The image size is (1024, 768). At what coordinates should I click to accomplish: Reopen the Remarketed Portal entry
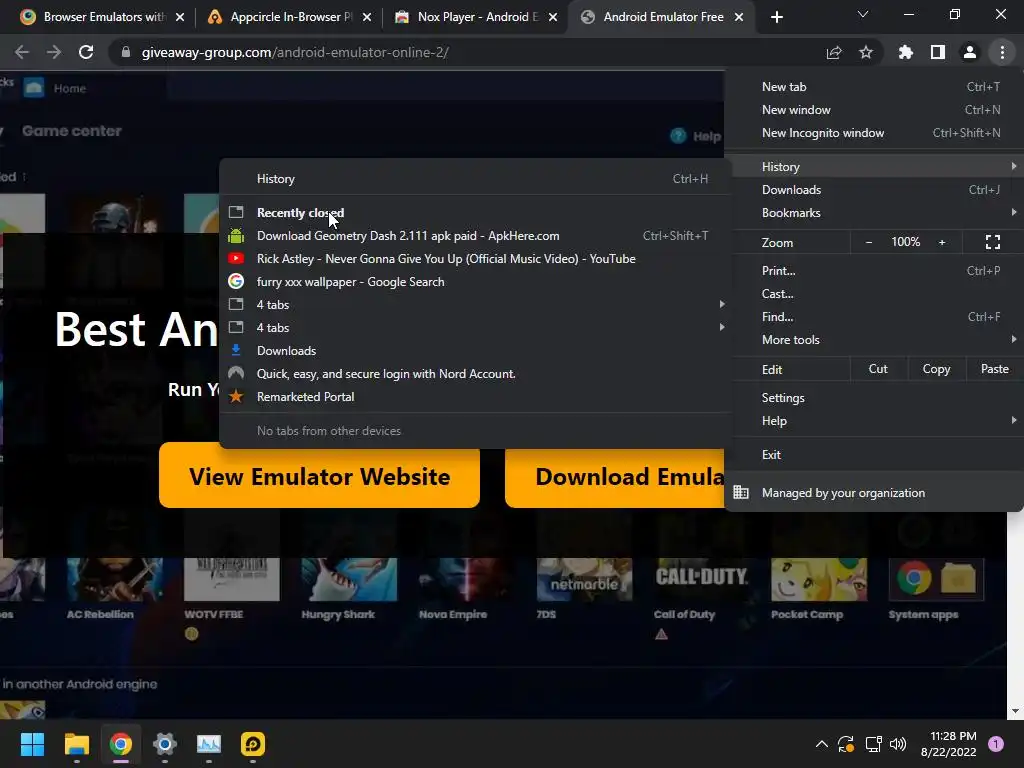475,396
